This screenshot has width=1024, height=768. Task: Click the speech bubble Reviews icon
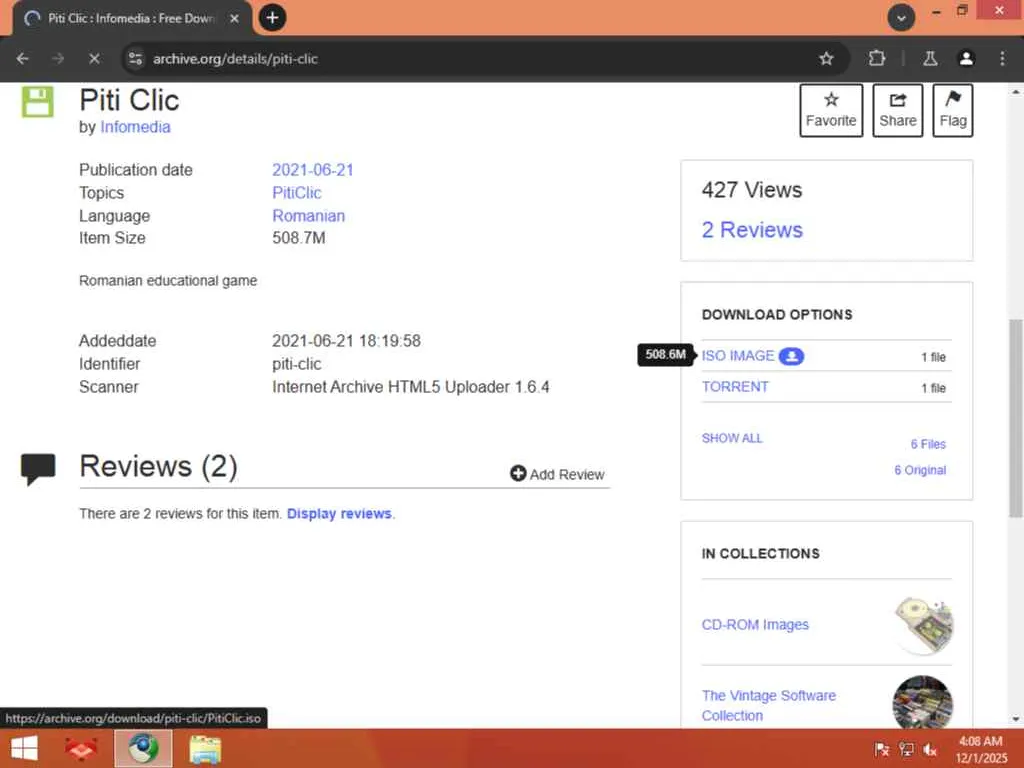(x=38, y=469)
